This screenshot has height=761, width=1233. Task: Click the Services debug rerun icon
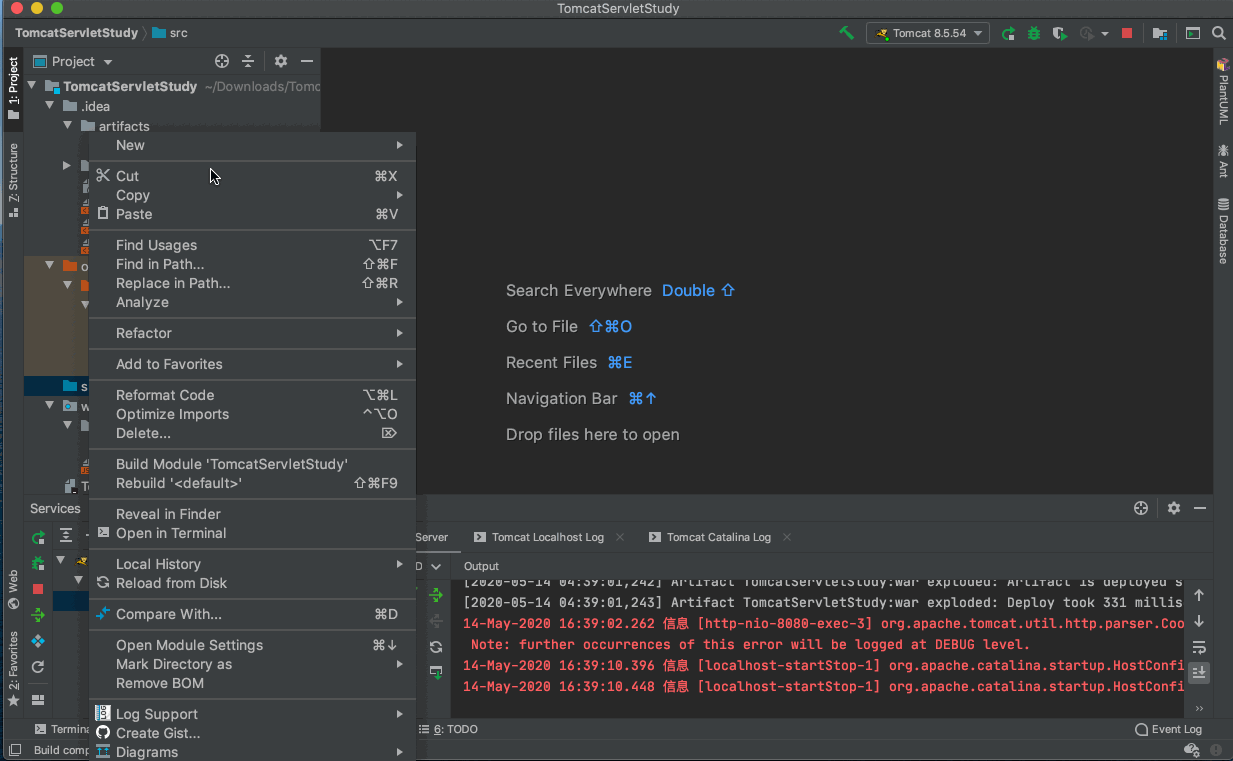(x=38, y=564)
